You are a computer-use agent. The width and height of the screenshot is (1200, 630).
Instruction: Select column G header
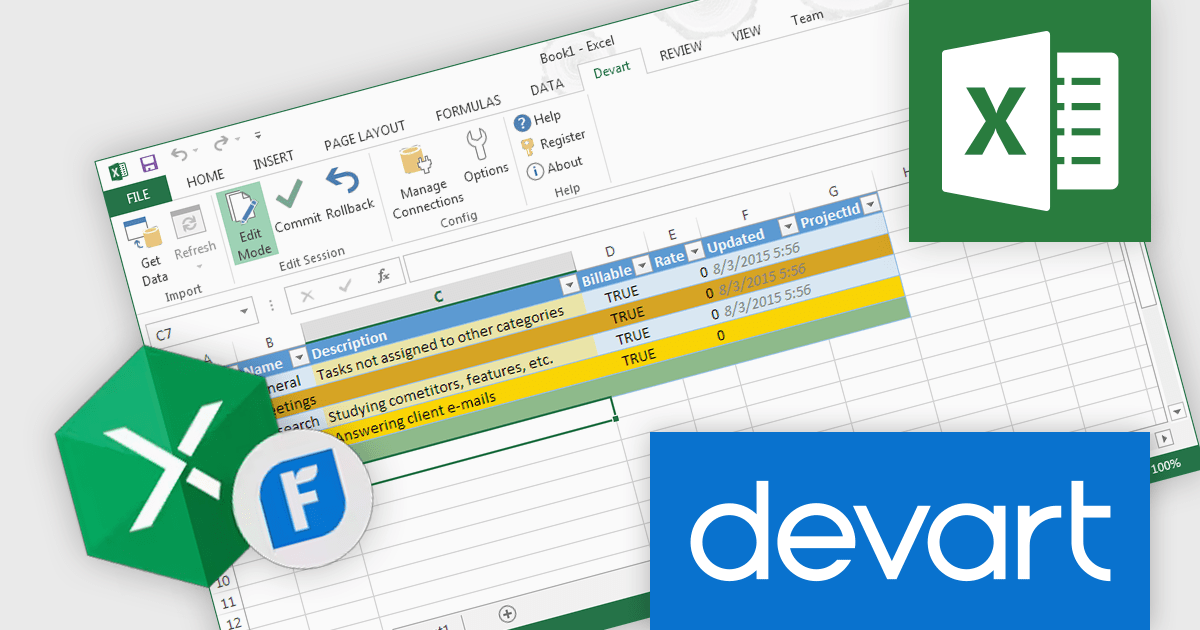click(x=834, y=190)
